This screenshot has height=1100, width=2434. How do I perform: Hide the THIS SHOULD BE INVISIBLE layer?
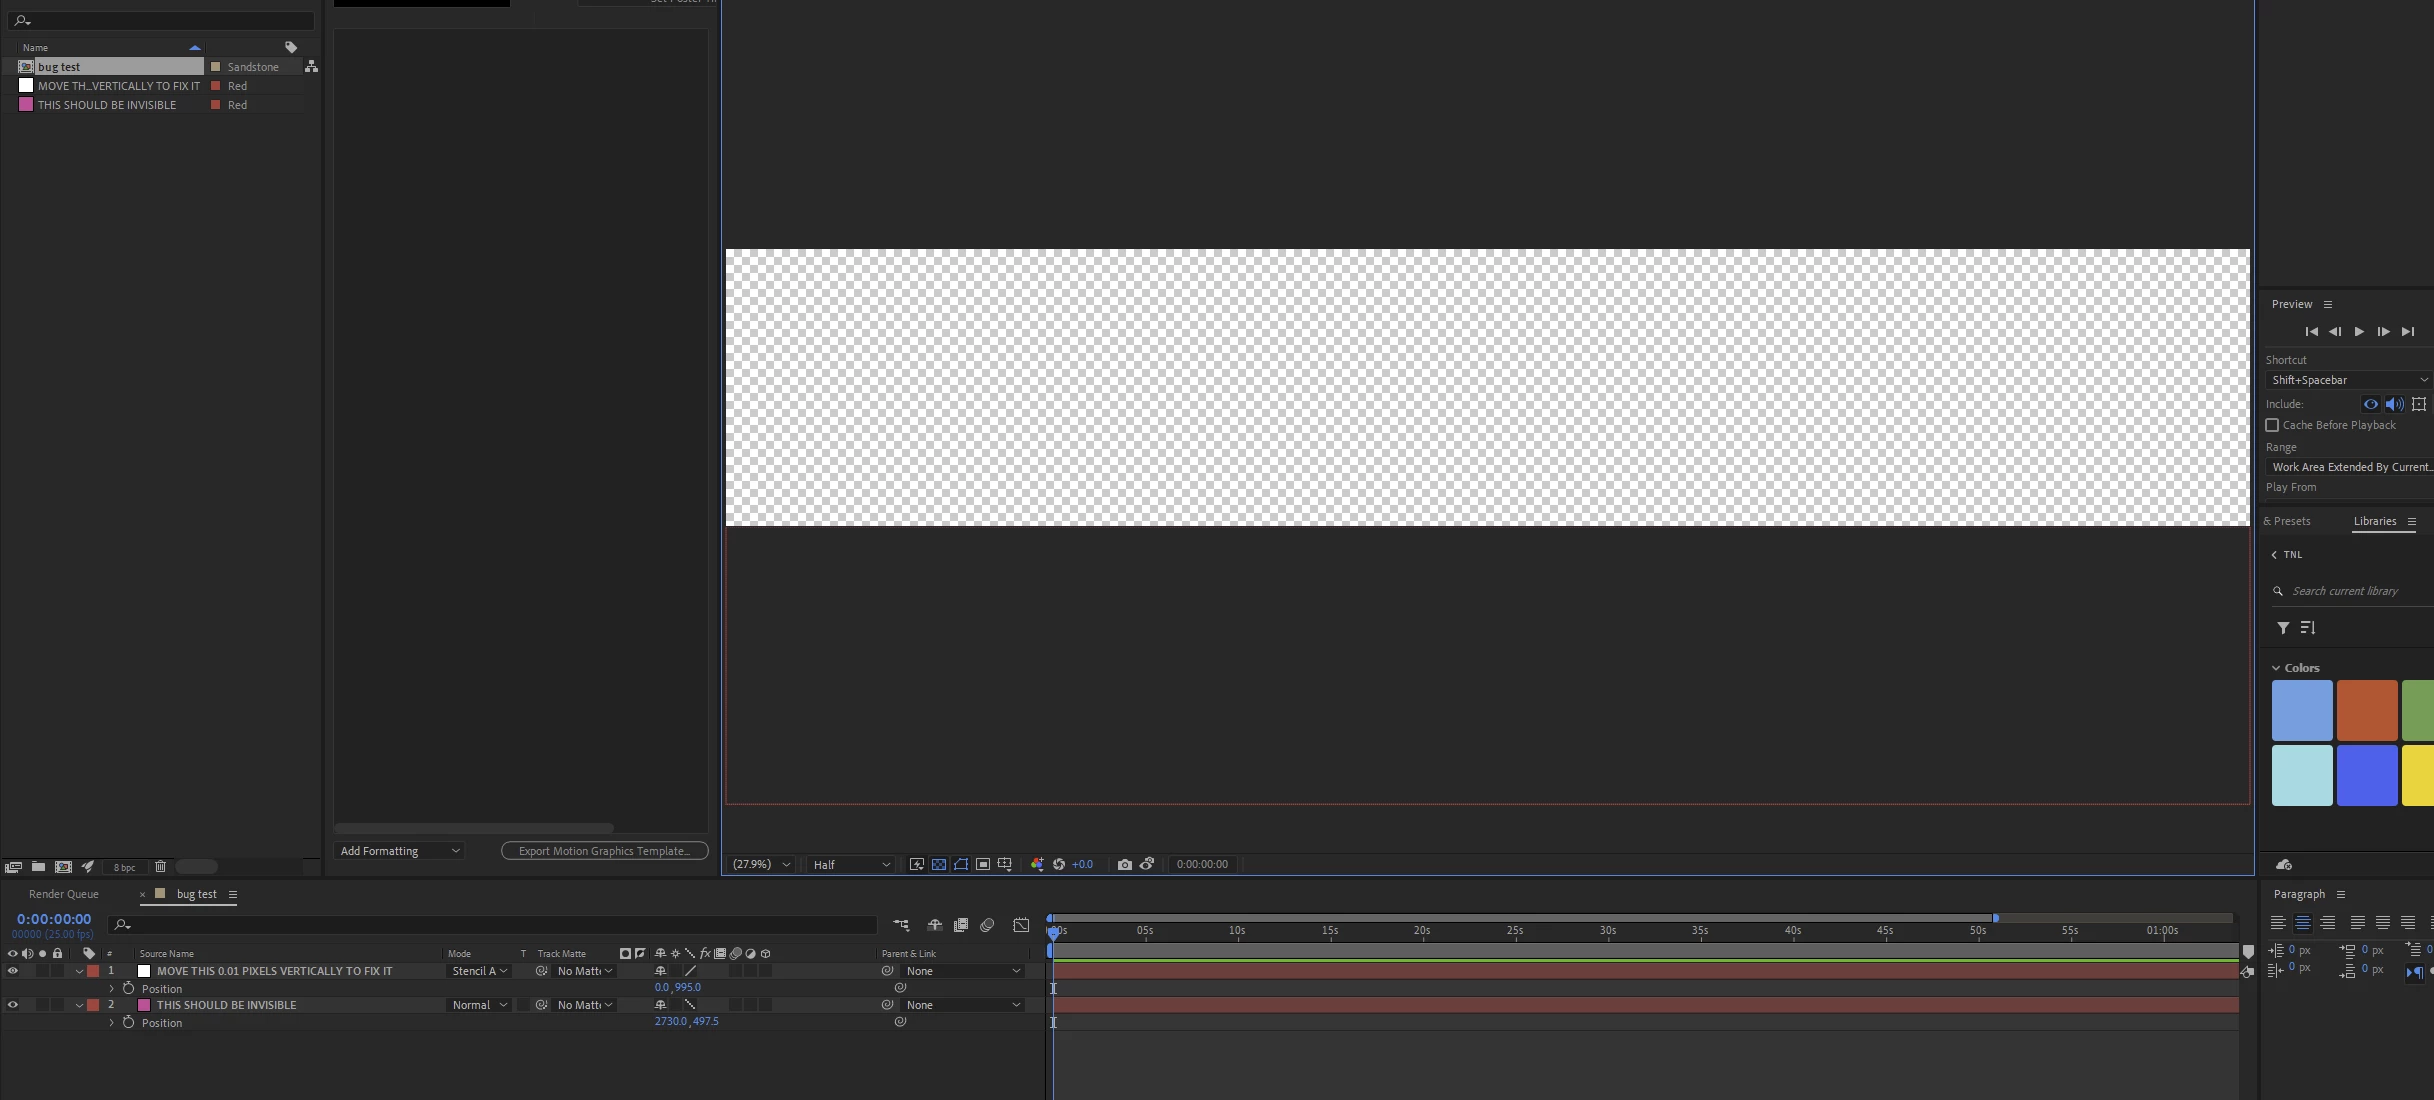point(12,1005)
